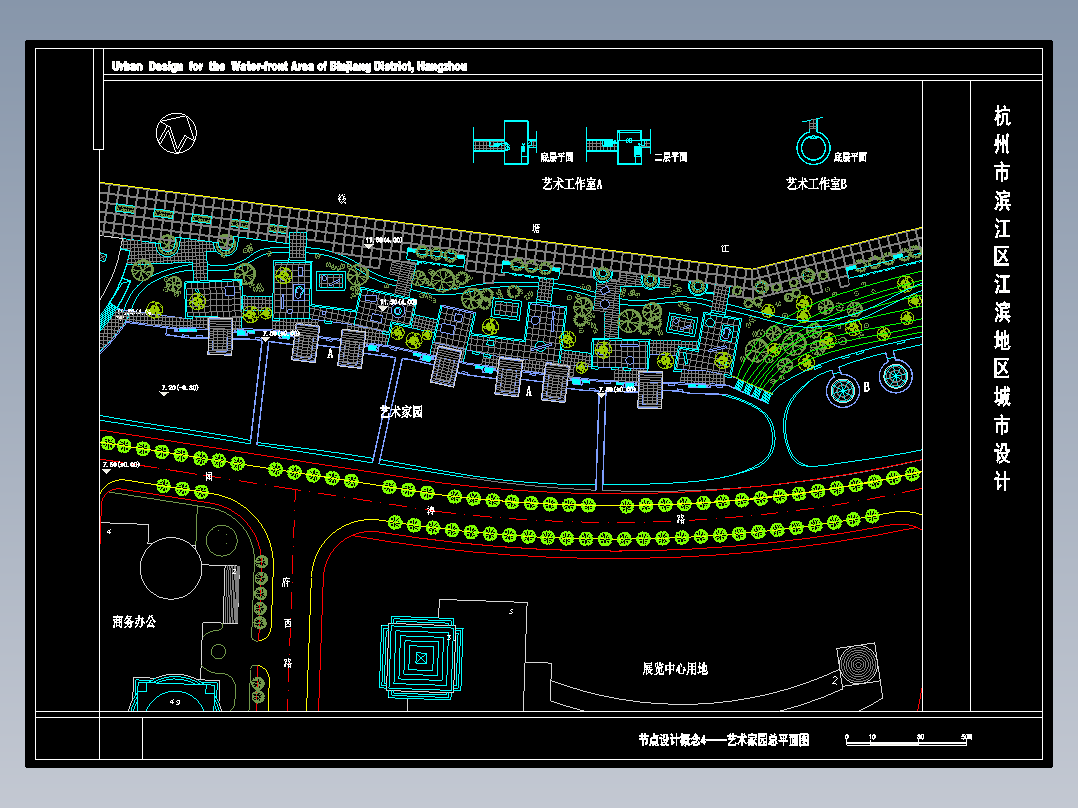The image size is (1078, 808).
Task: Click the north arrow compass symbol
Action: pyautogui.click(x=177, y=133)
